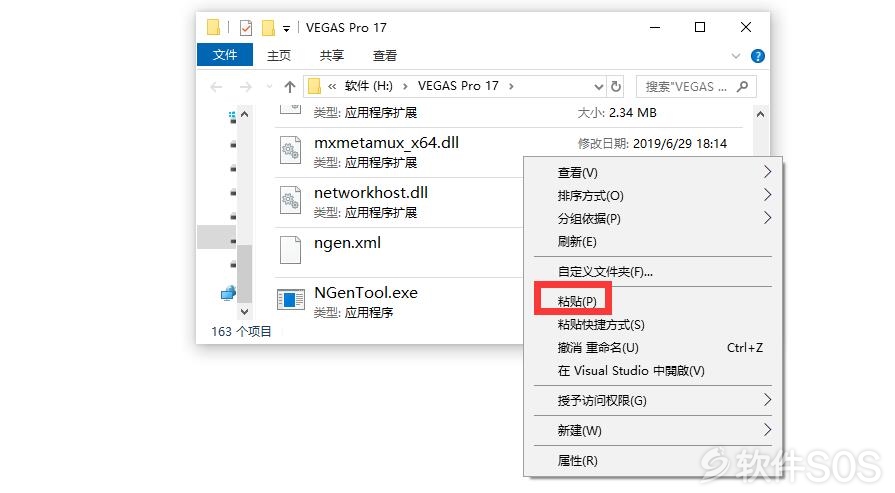Screen dimensions: 895x493
Task: Click the folder icon in title bar
Action: 213,27
